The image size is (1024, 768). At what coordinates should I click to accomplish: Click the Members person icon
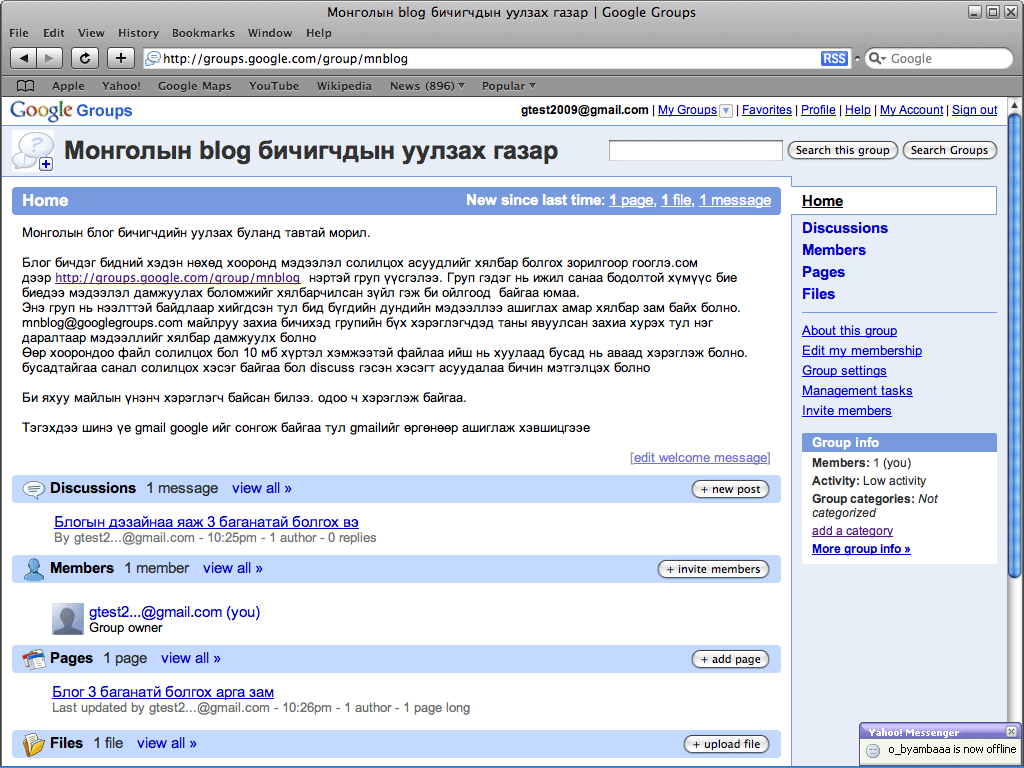33,569
